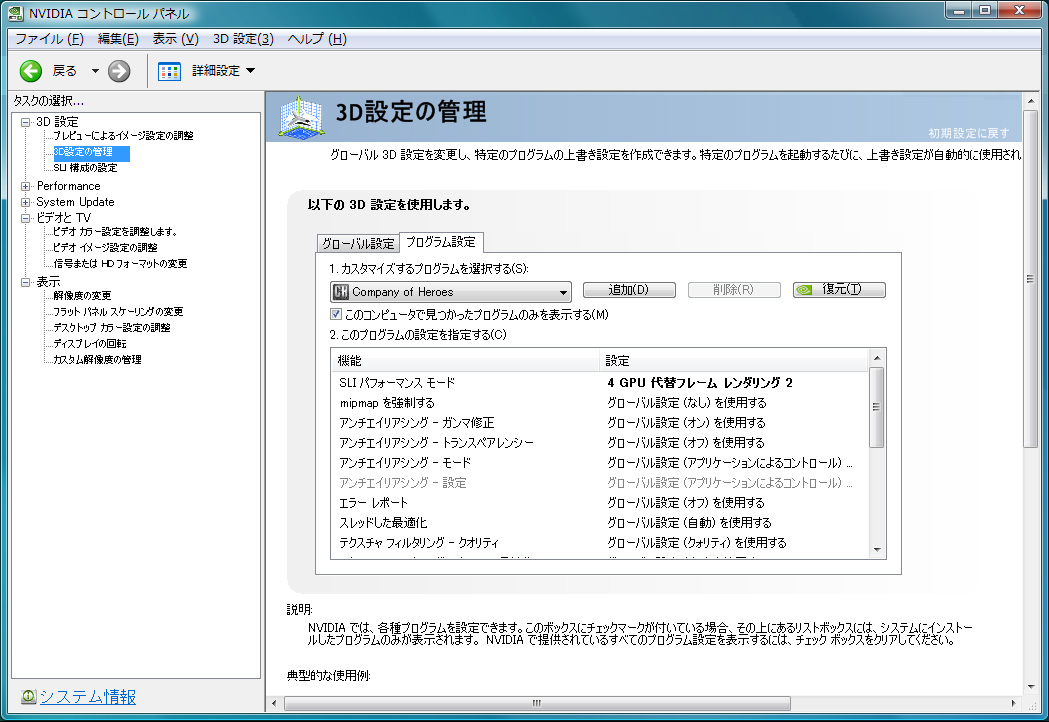Select 解像度の変更 tree item
The width and height of the screenshot is (1049, 722).
click(82, 296)
